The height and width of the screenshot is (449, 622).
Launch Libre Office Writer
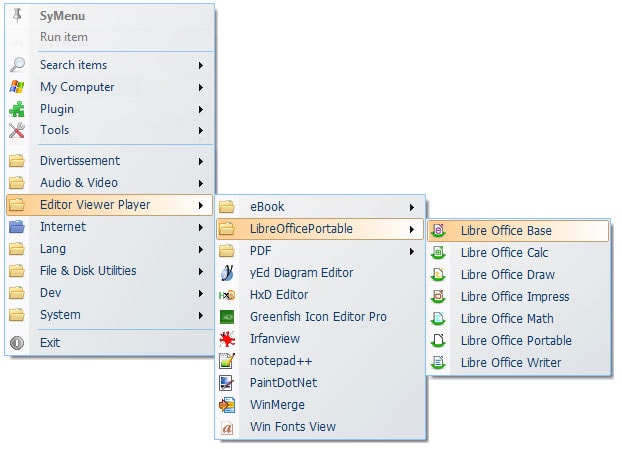(518, 363)
